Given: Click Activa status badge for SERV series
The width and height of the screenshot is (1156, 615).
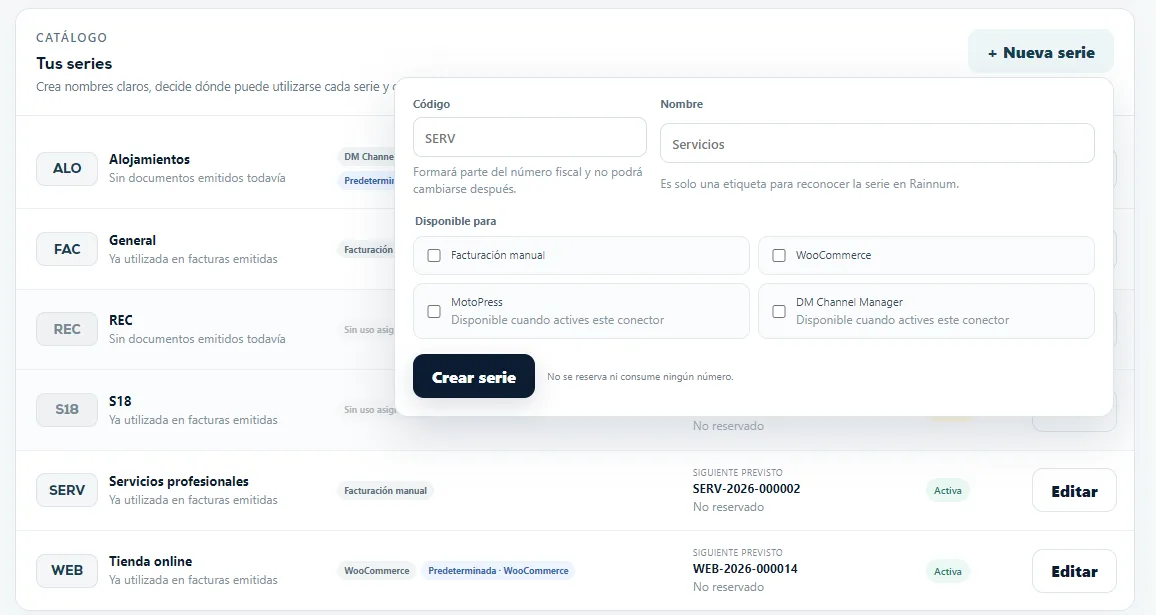Looking at the screenshot, I should [947, 490].
